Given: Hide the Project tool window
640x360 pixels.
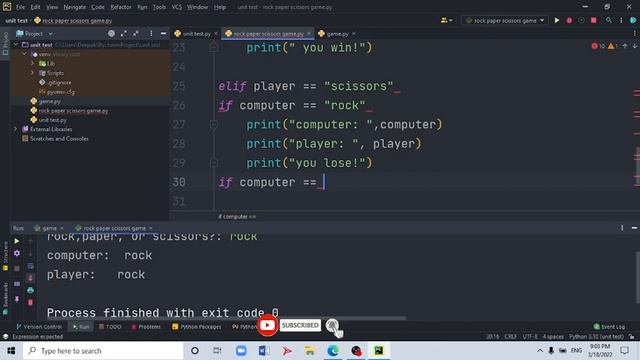Looking at the screenshot, I should tap(163, 33).
